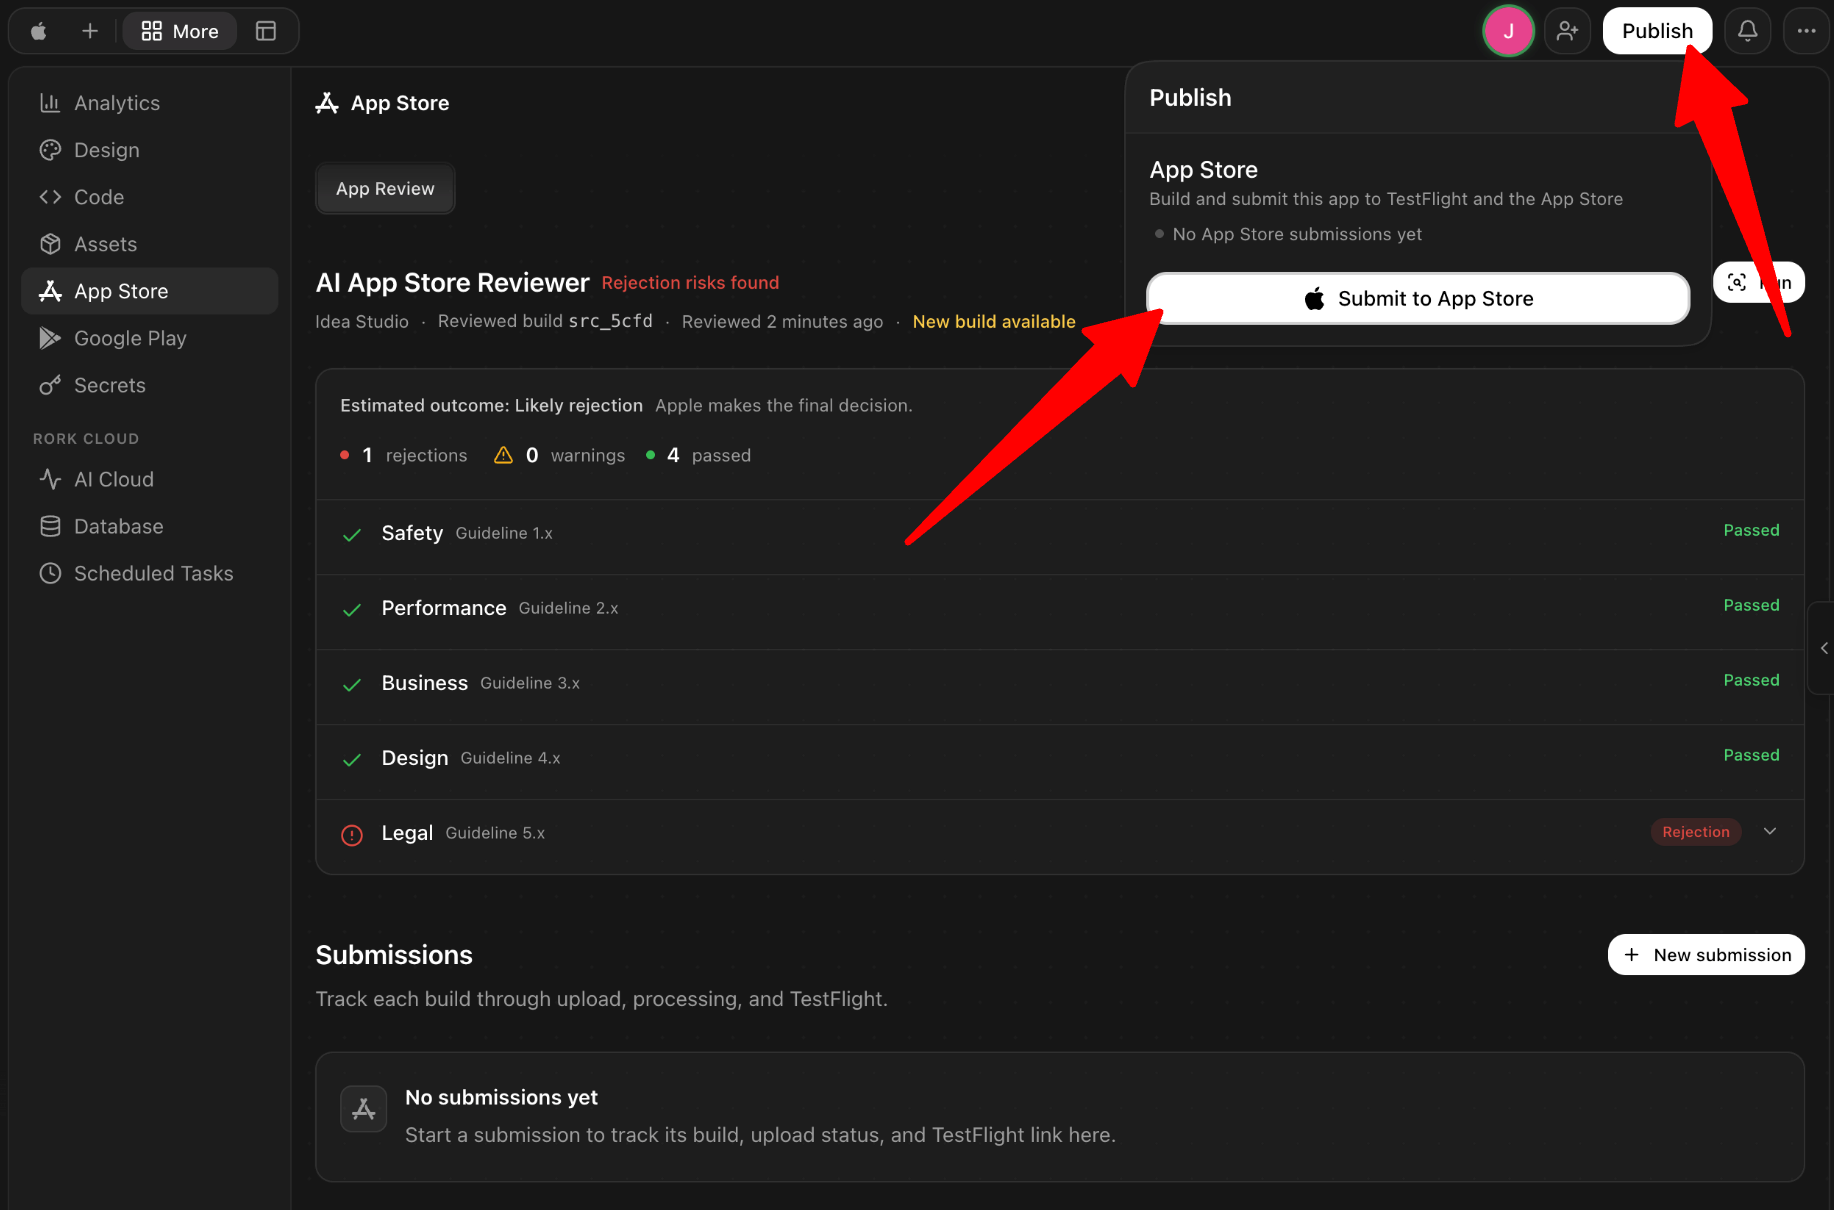
Task: Click the Idea Studio label
Action: (362, 321)
